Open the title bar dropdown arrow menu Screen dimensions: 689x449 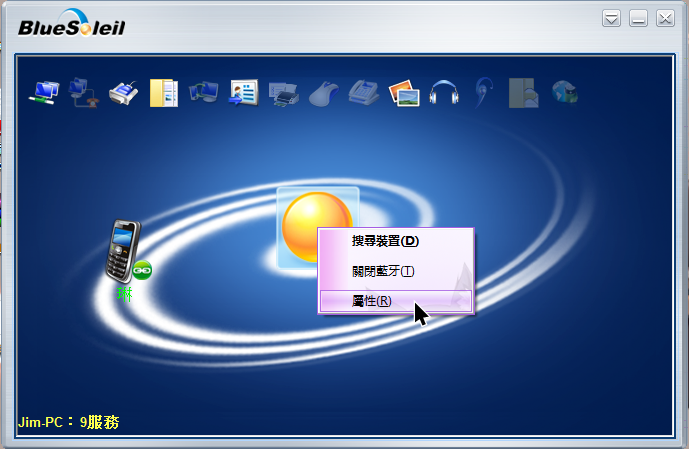pyautogui.click(x=612, y=19)
